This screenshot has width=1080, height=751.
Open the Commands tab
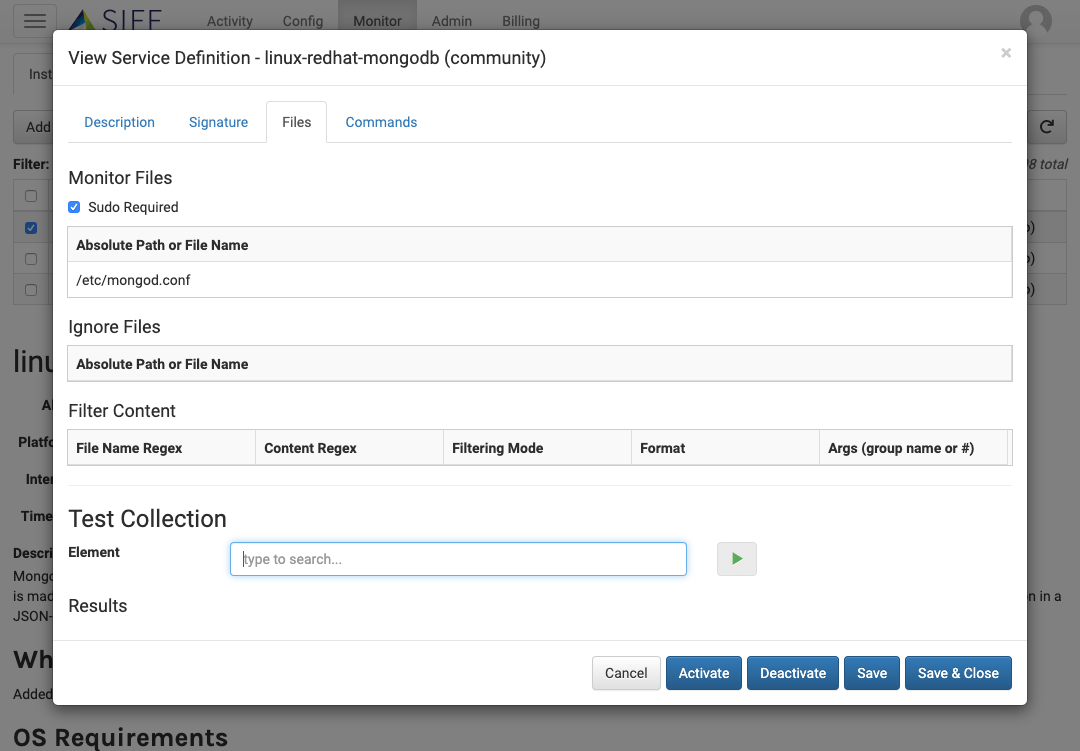(381, 122)
